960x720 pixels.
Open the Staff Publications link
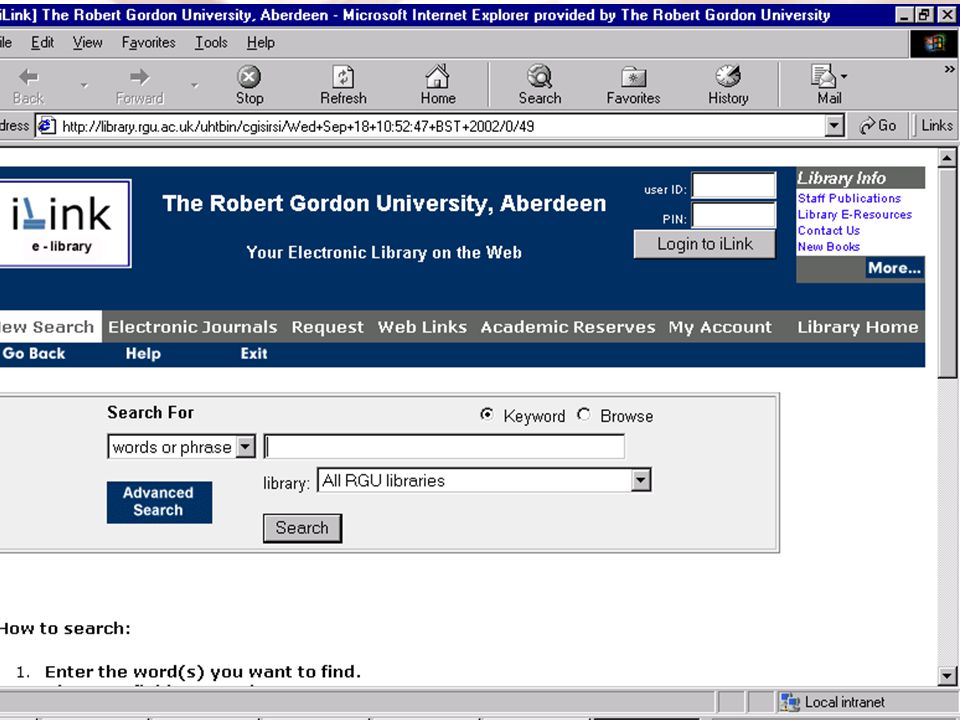pos(849,198)
